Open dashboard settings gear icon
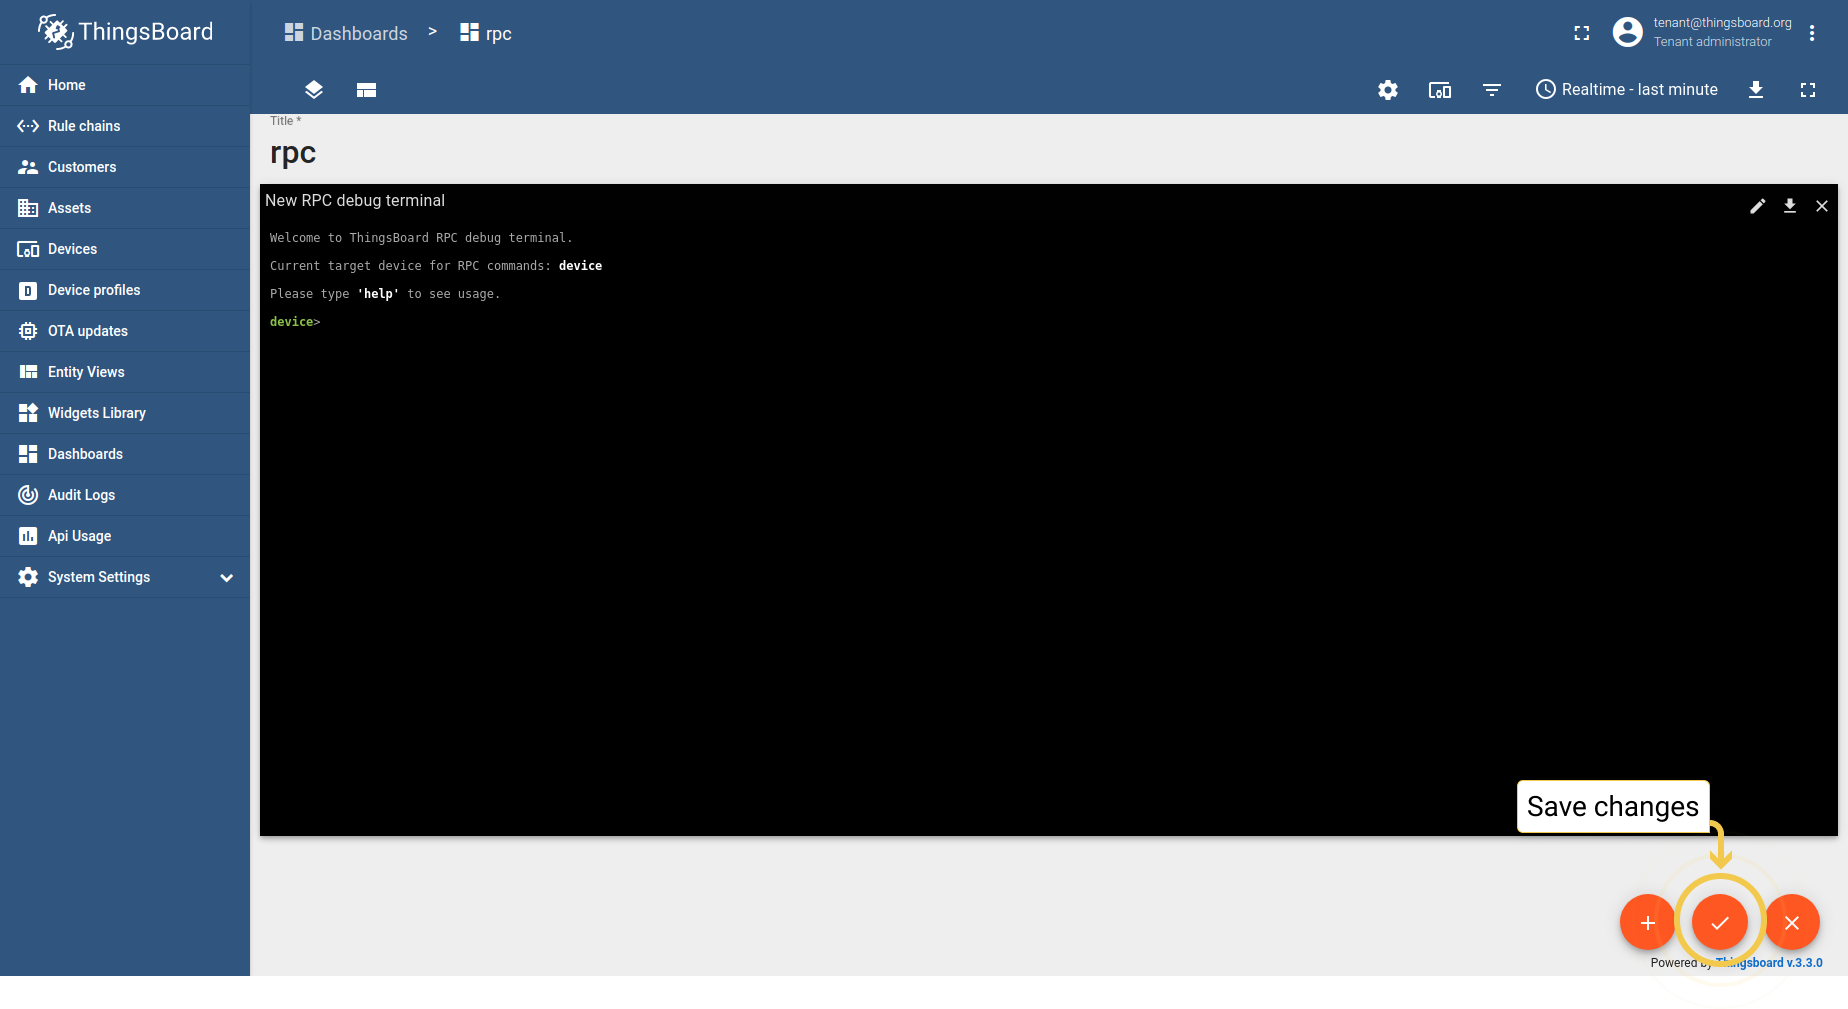The width and height of the screenshot is (1848, 1009). (x=1388, y=90)
